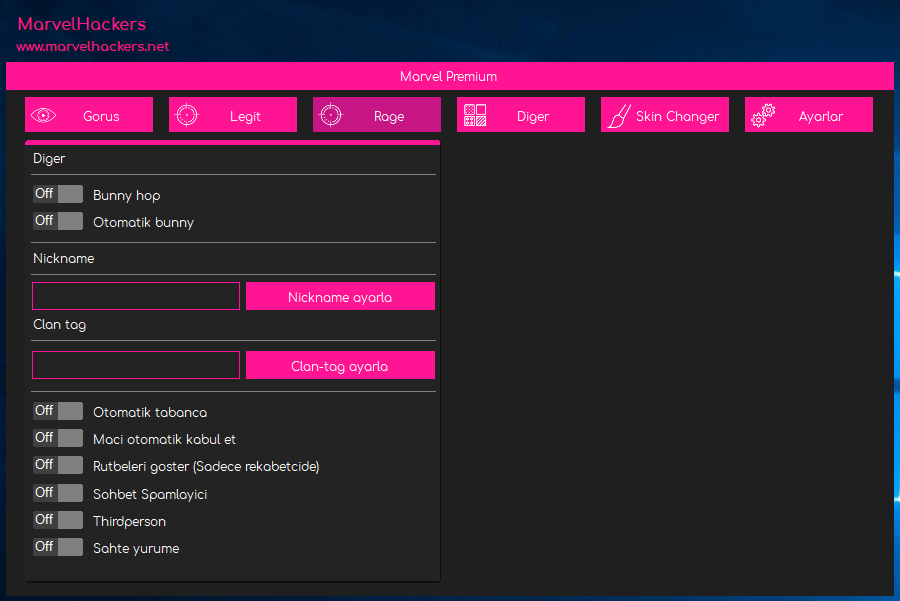Image resolution: width=900 pixels, height=601 pixels.
Task: Click 'Rutbeleri goster (Sadece rekabetcide)' text
Action: pos(206,467)
